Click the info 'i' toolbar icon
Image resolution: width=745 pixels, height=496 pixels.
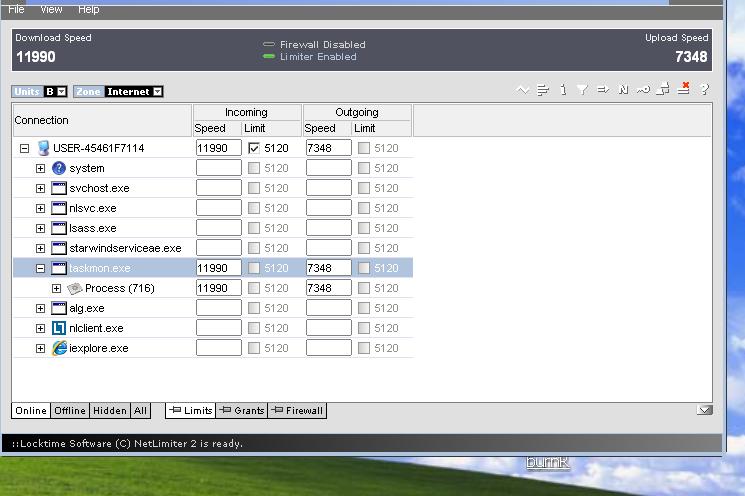click(x=563, y=90)
